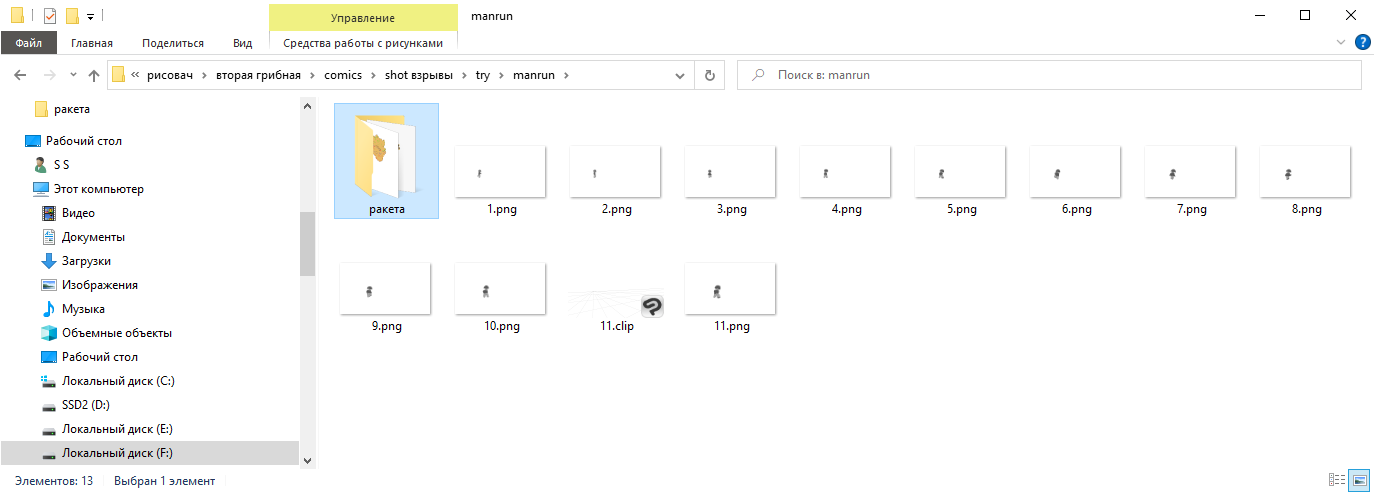Expand the ribbon with the chevron

(1341, 43)
